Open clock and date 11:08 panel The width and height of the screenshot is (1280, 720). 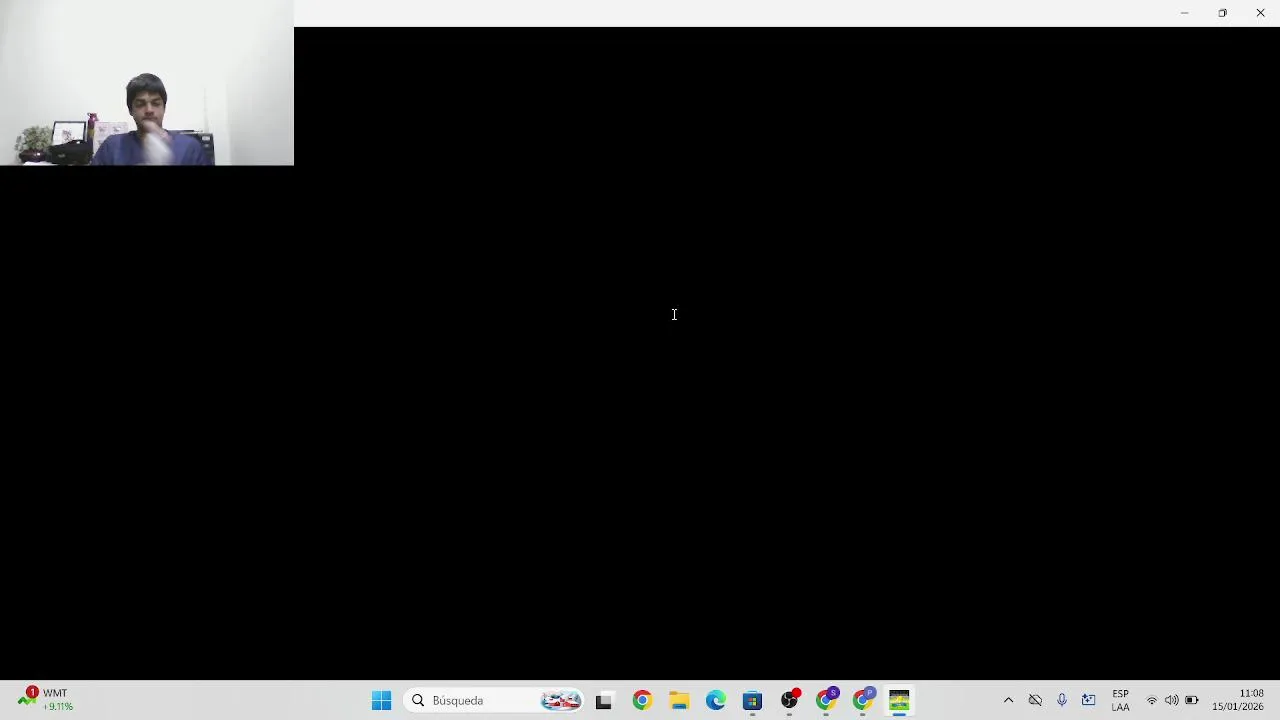click(1238, 701)
